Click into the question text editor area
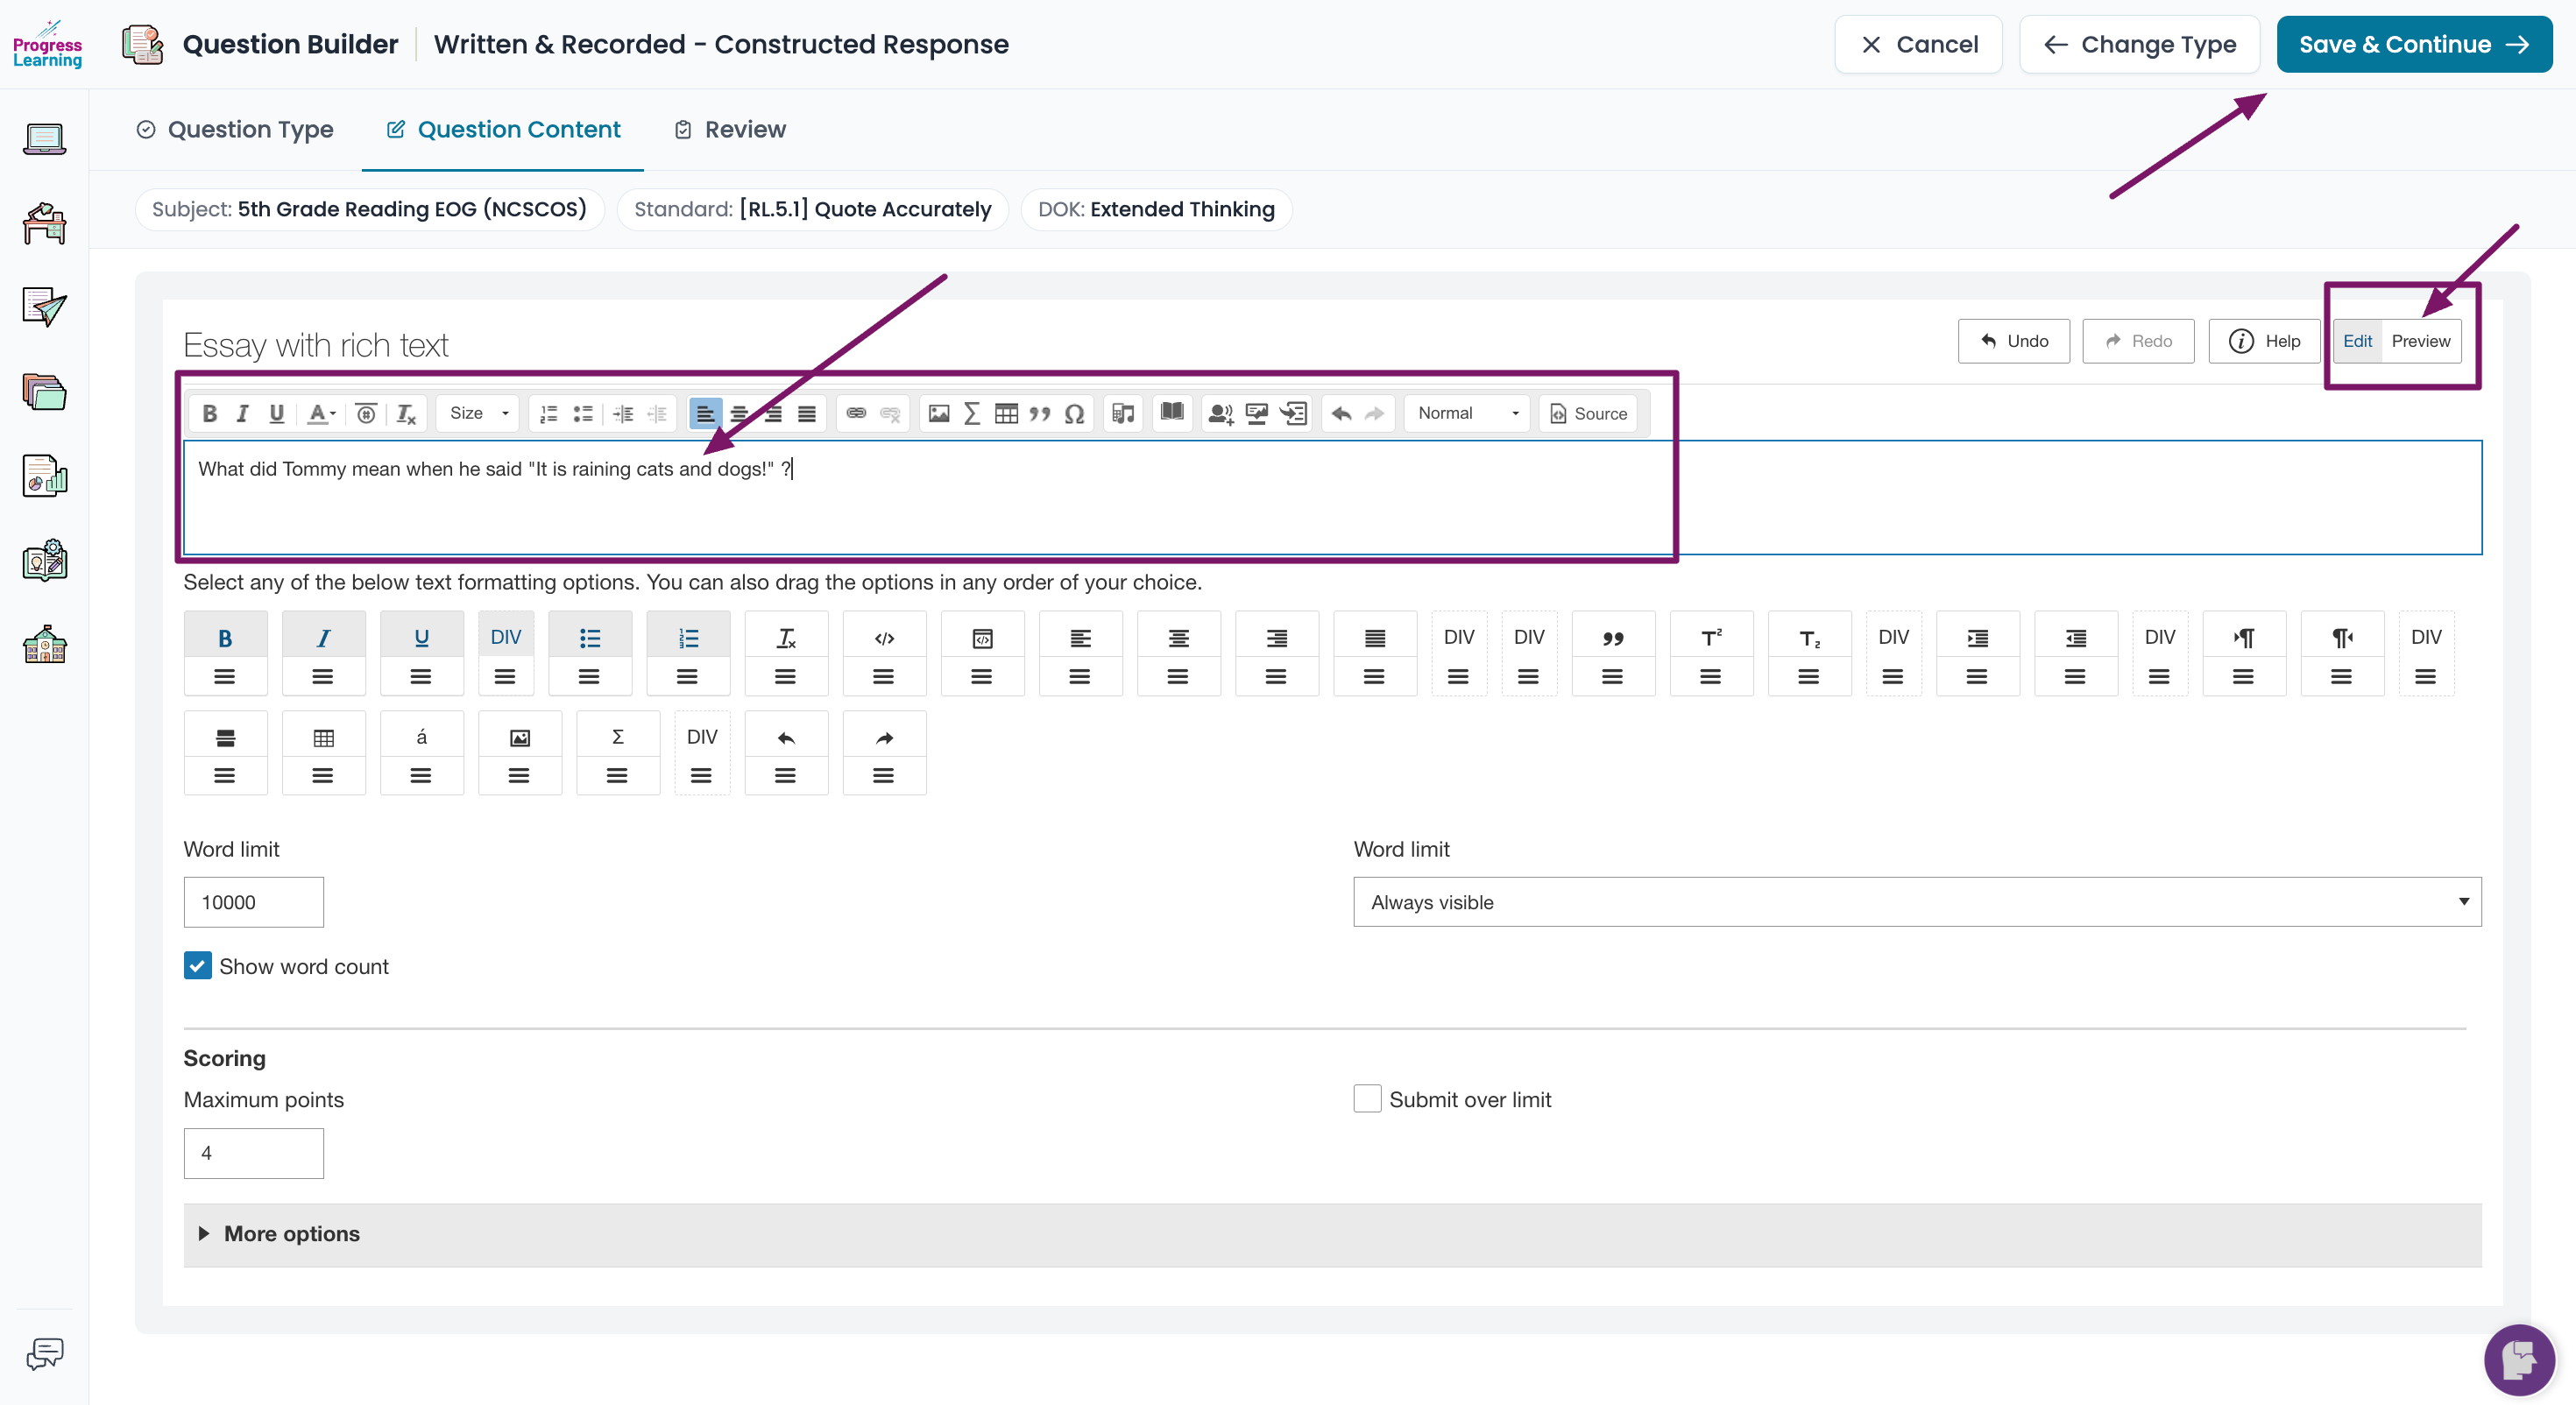Image resolution: width=2576 pixels, height=1405 pixels. [1332, 497]
